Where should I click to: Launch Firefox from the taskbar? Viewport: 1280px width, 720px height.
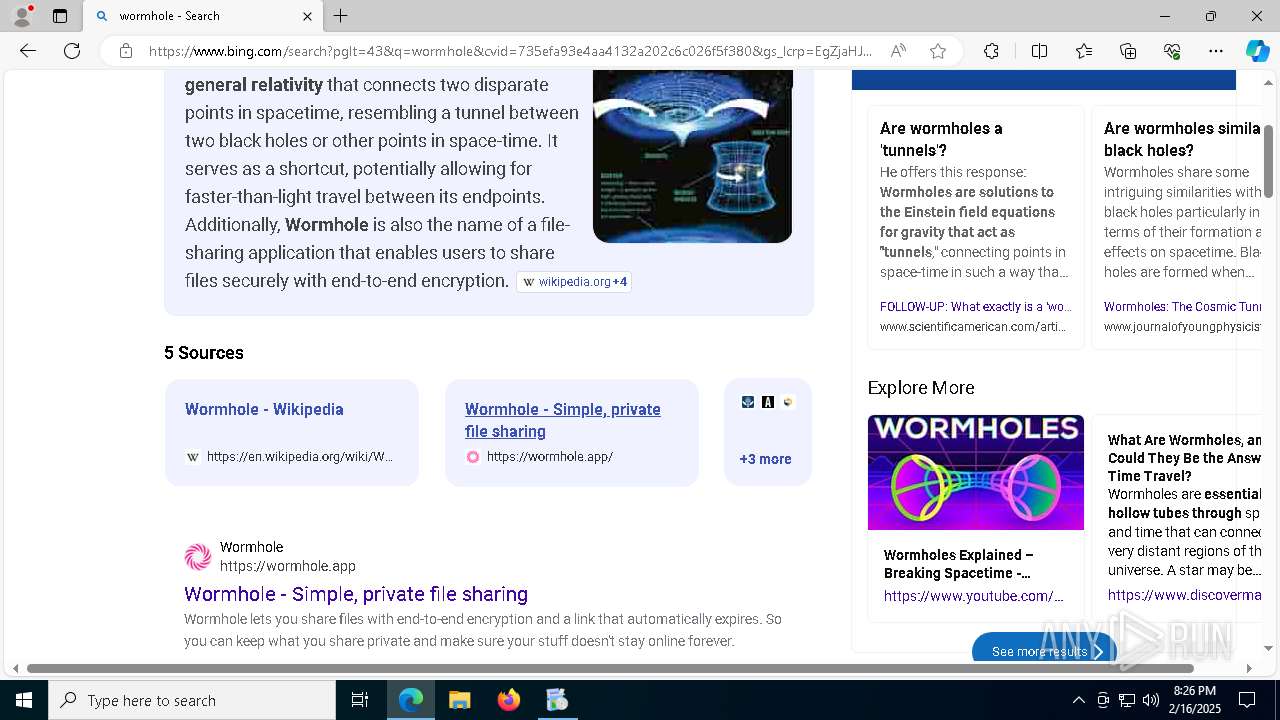508,700
